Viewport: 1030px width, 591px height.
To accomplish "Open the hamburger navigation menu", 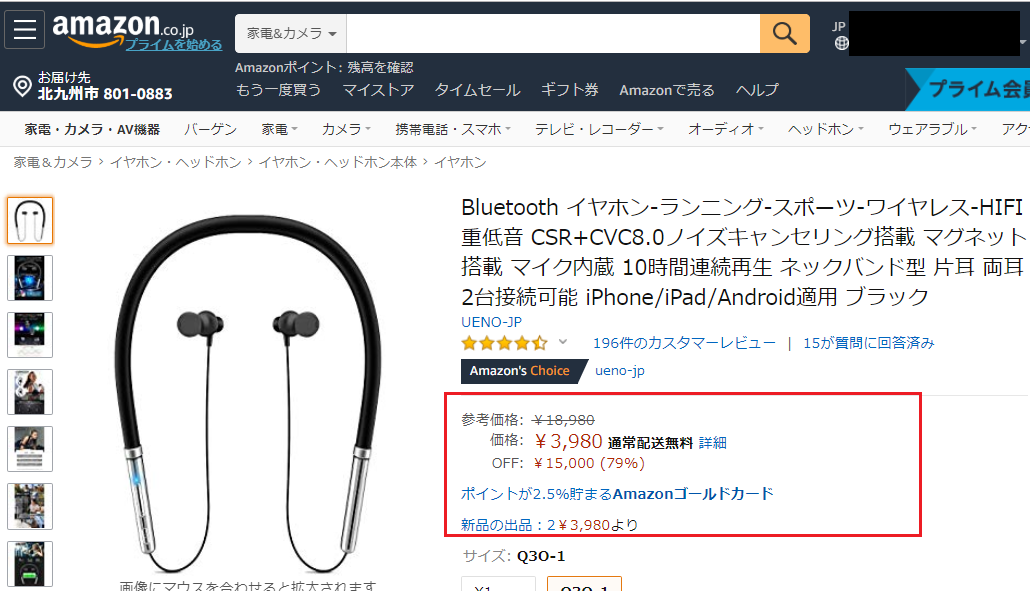I will pos(24,30).
